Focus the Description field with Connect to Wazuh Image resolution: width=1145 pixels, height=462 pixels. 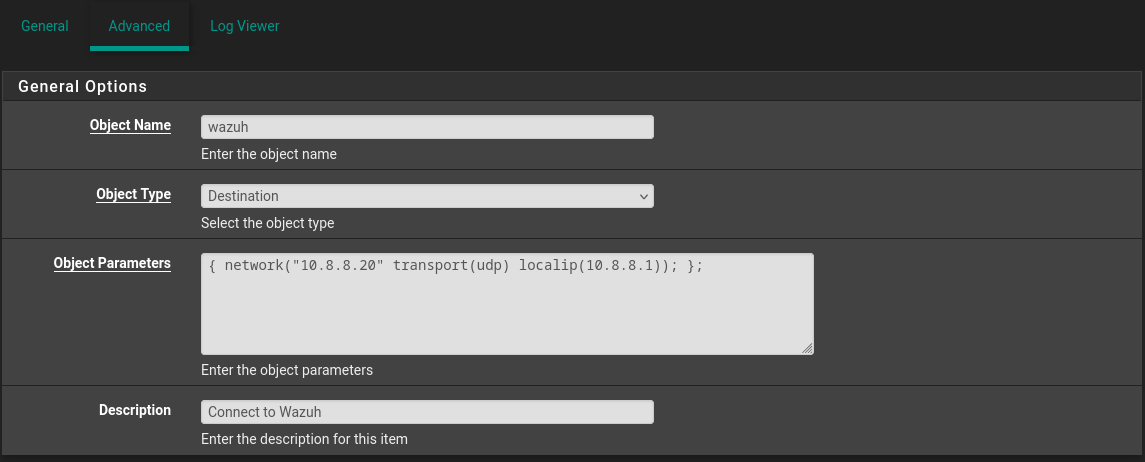click(x=427, y=412)
